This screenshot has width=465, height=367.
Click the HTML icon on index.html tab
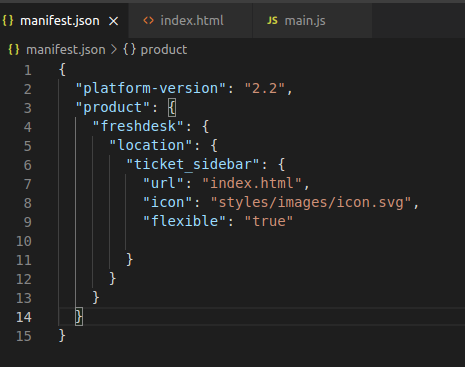(x=148, y=21)
